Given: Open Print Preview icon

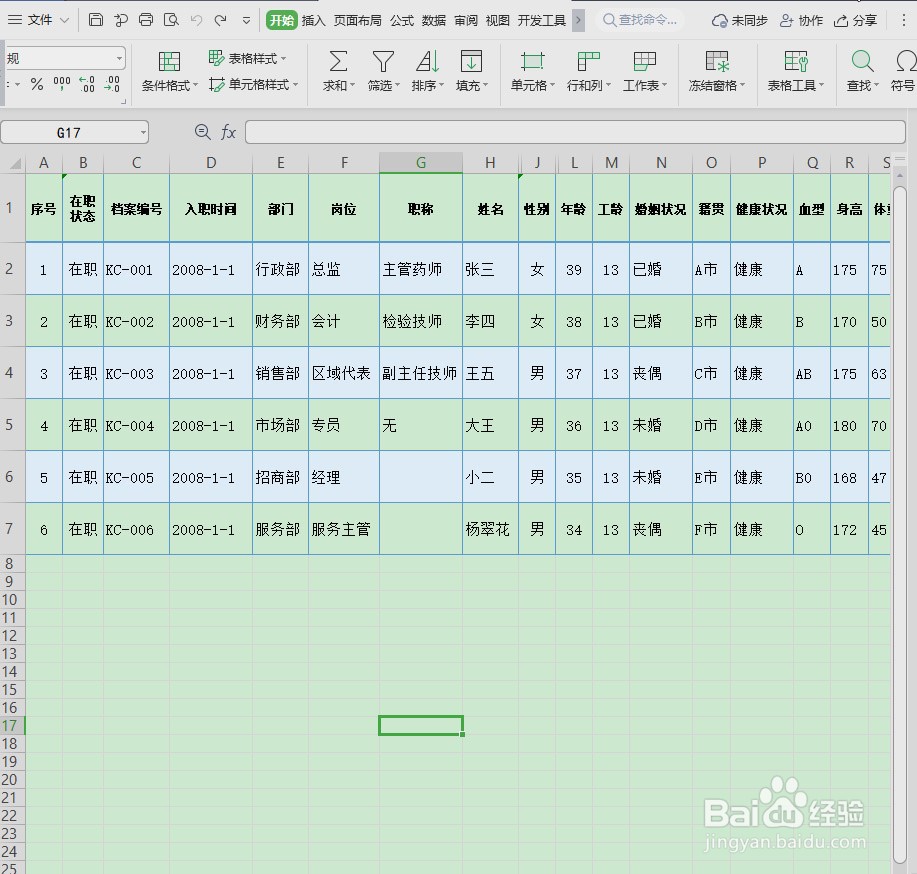Looking at the screenshot, I should pos(171,20).
